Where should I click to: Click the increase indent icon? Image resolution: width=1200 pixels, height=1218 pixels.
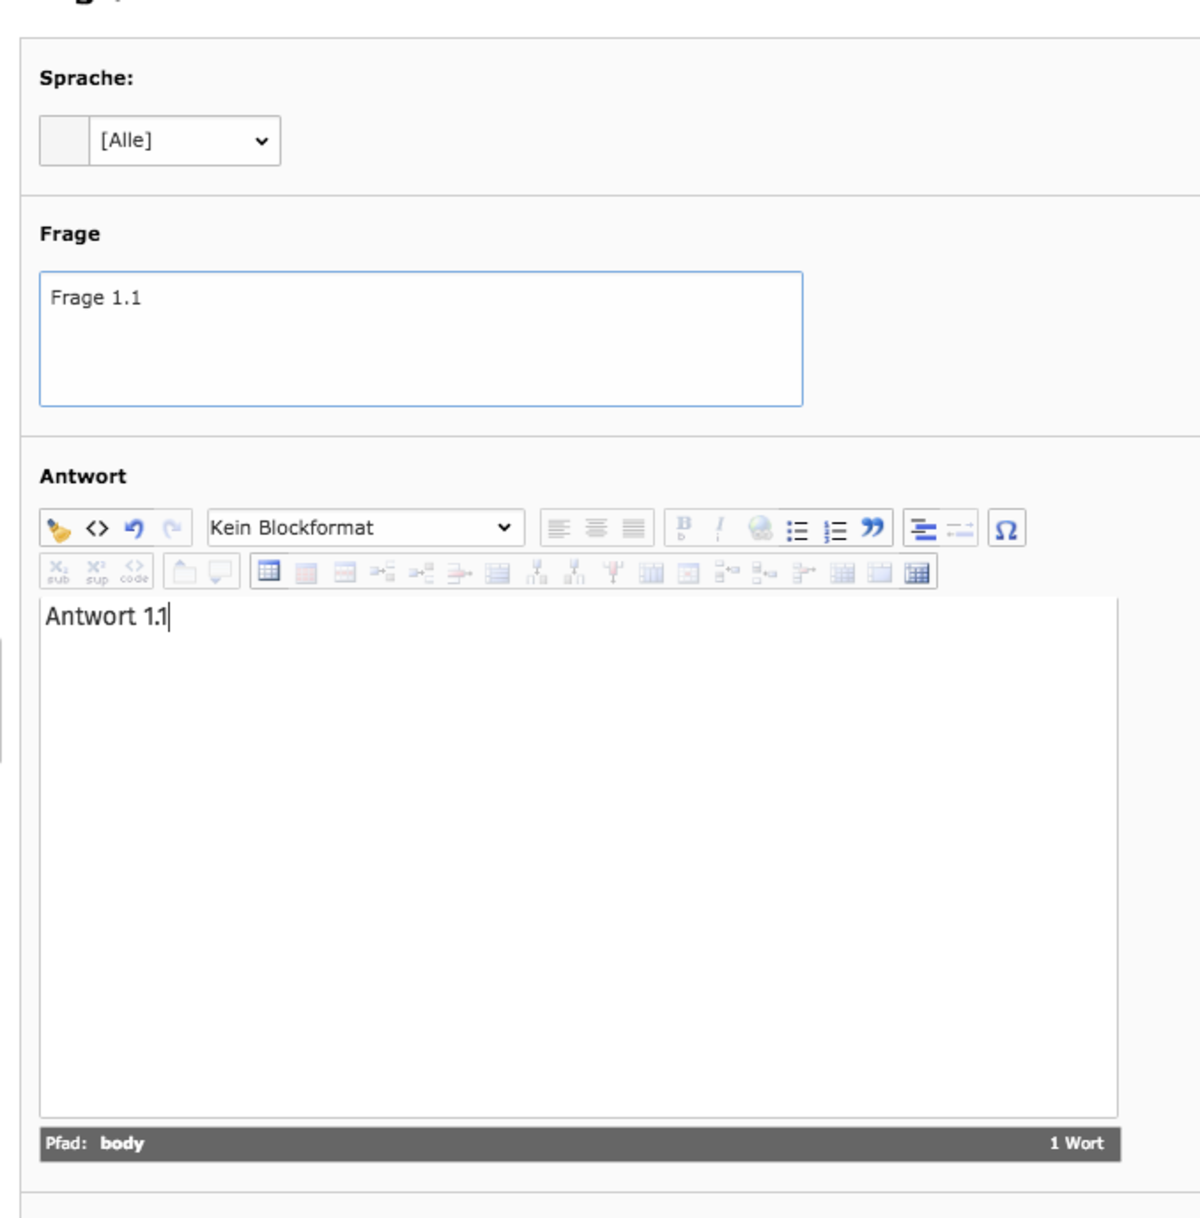[x=923, y=529]
